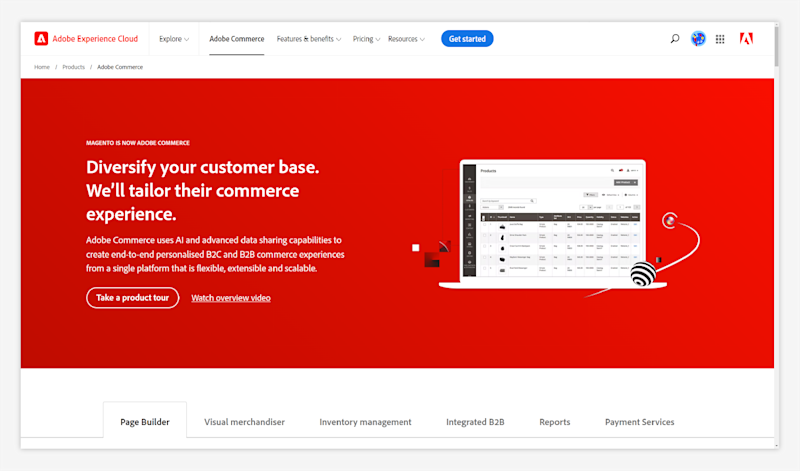800x471 pixels.
Task: Click the laptop product screenshot image
Action: (553, 224)
